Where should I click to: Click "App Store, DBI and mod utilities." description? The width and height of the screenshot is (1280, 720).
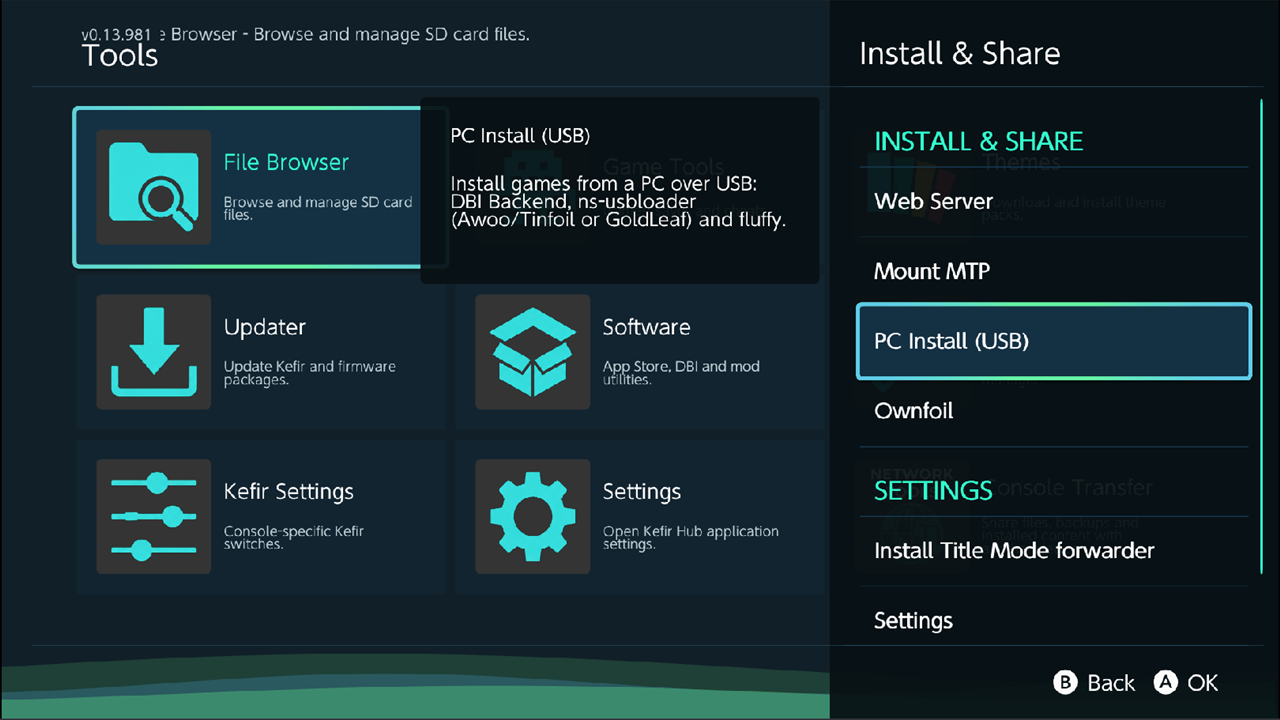(681, 373)
